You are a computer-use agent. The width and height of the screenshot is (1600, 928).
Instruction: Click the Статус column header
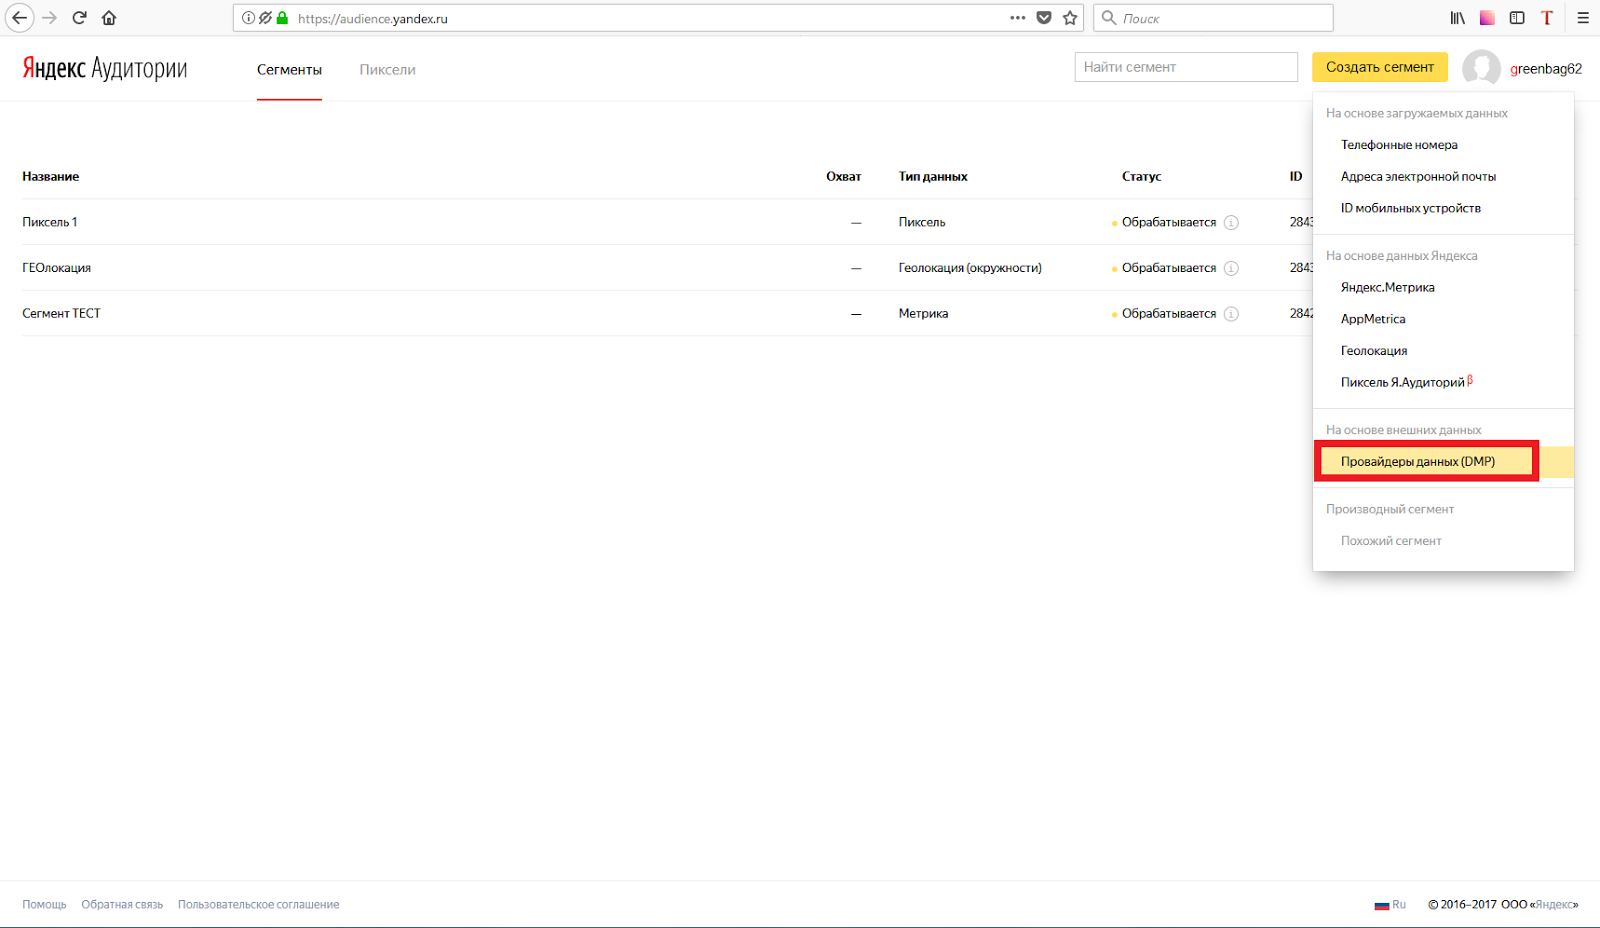pos(1142,177)
